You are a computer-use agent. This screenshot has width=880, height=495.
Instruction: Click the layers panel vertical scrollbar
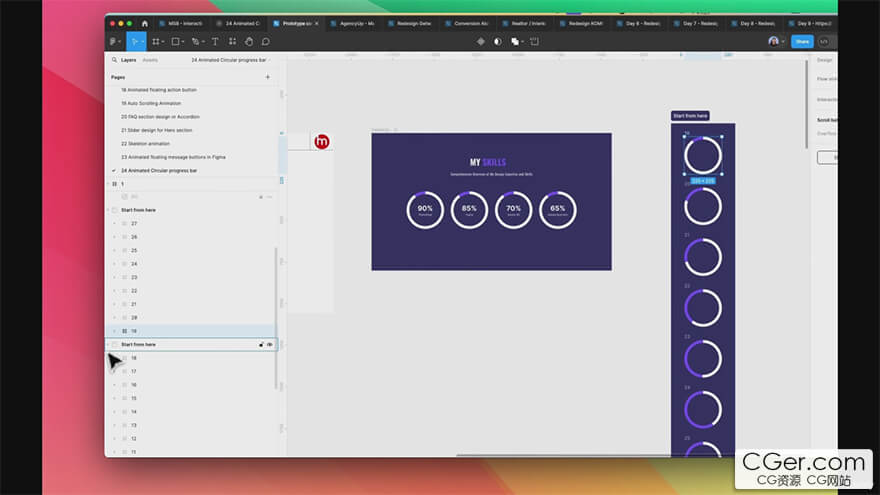click(x=276, y=318)
